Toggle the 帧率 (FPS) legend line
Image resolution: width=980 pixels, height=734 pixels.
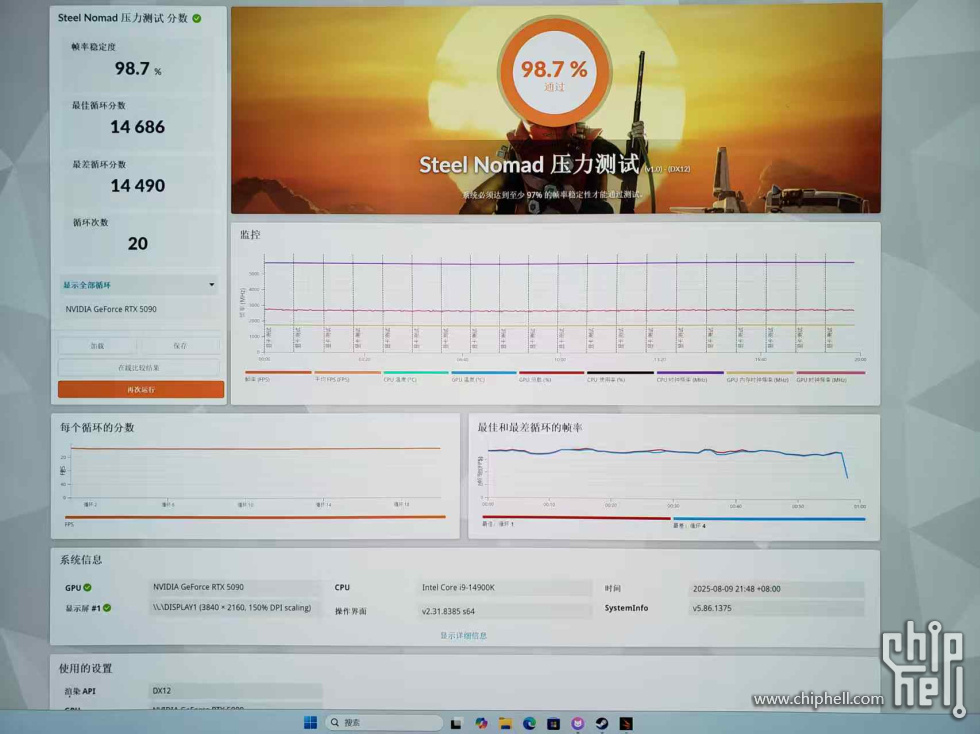(x=278, y=373)
